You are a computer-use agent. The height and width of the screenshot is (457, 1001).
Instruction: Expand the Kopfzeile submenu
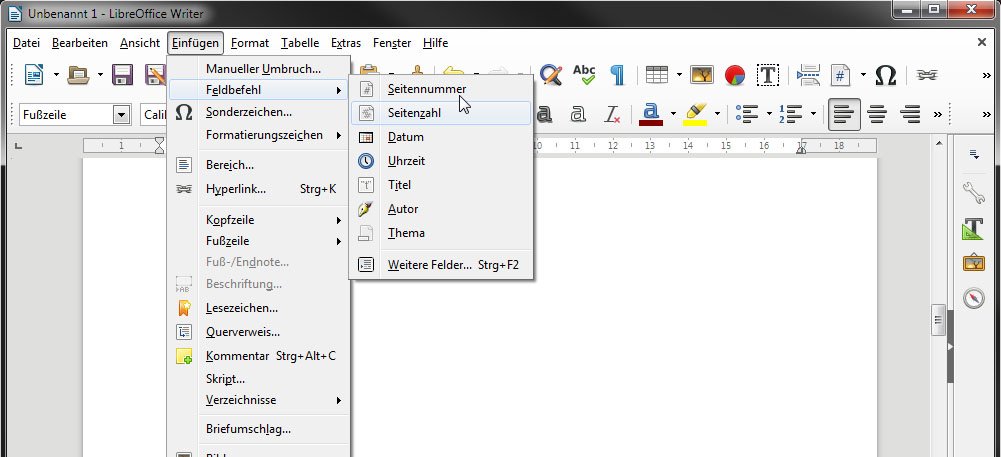(259, 220)
